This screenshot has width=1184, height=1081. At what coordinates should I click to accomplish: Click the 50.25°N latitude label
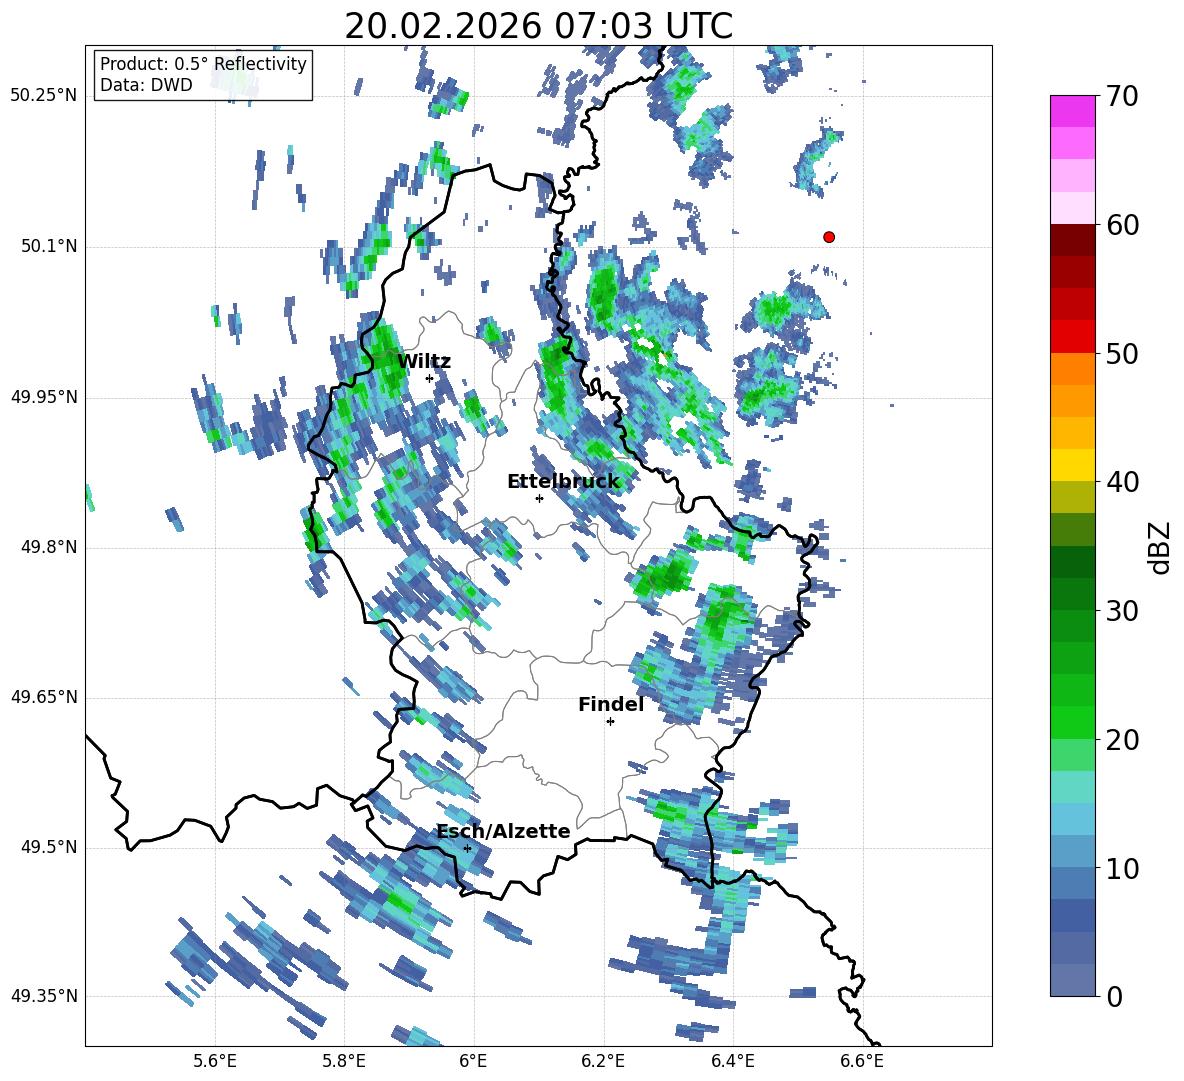(x=44, y=96)
